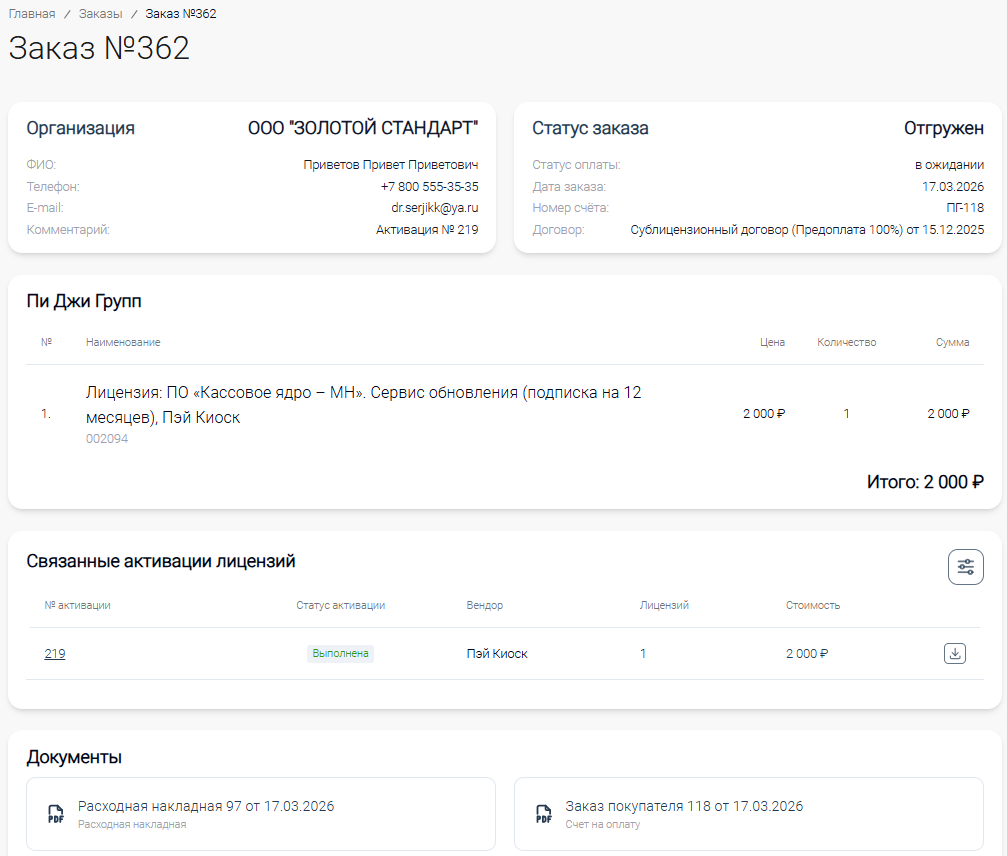Click the email dr.serjikk@ya.ru
The image size is (1007, 856).
pyautogui.click(x=434, y=208)
